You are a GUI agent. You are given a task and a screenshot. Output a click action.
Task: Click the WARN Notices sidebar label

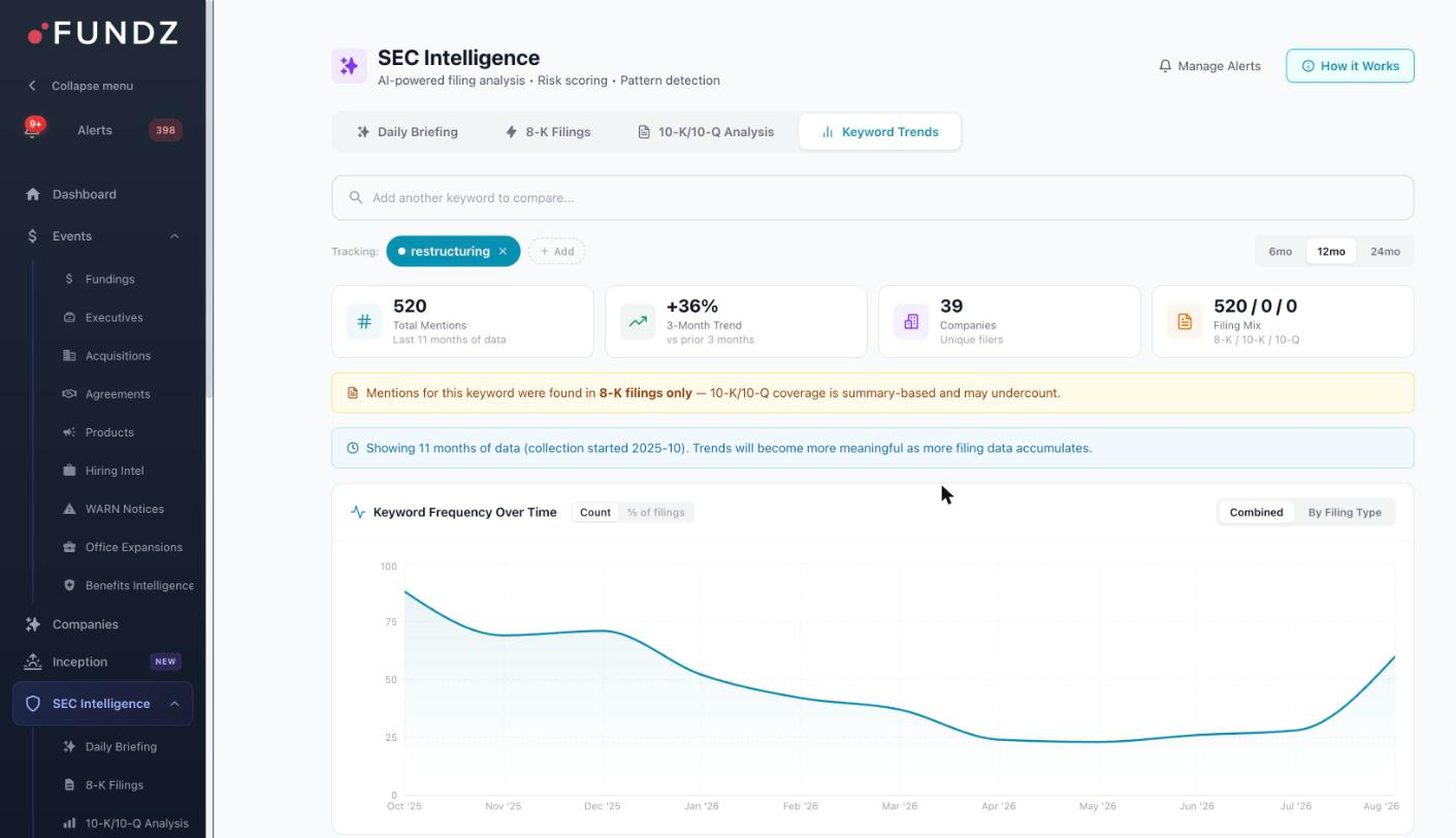[125, 509]
